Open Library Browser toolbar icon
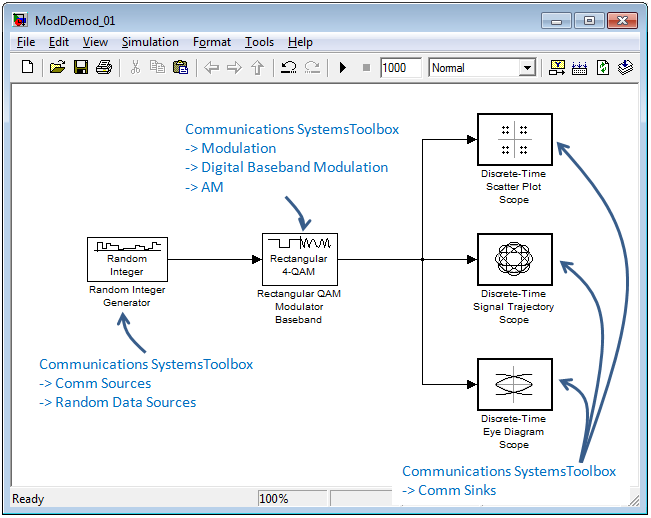 557,67
